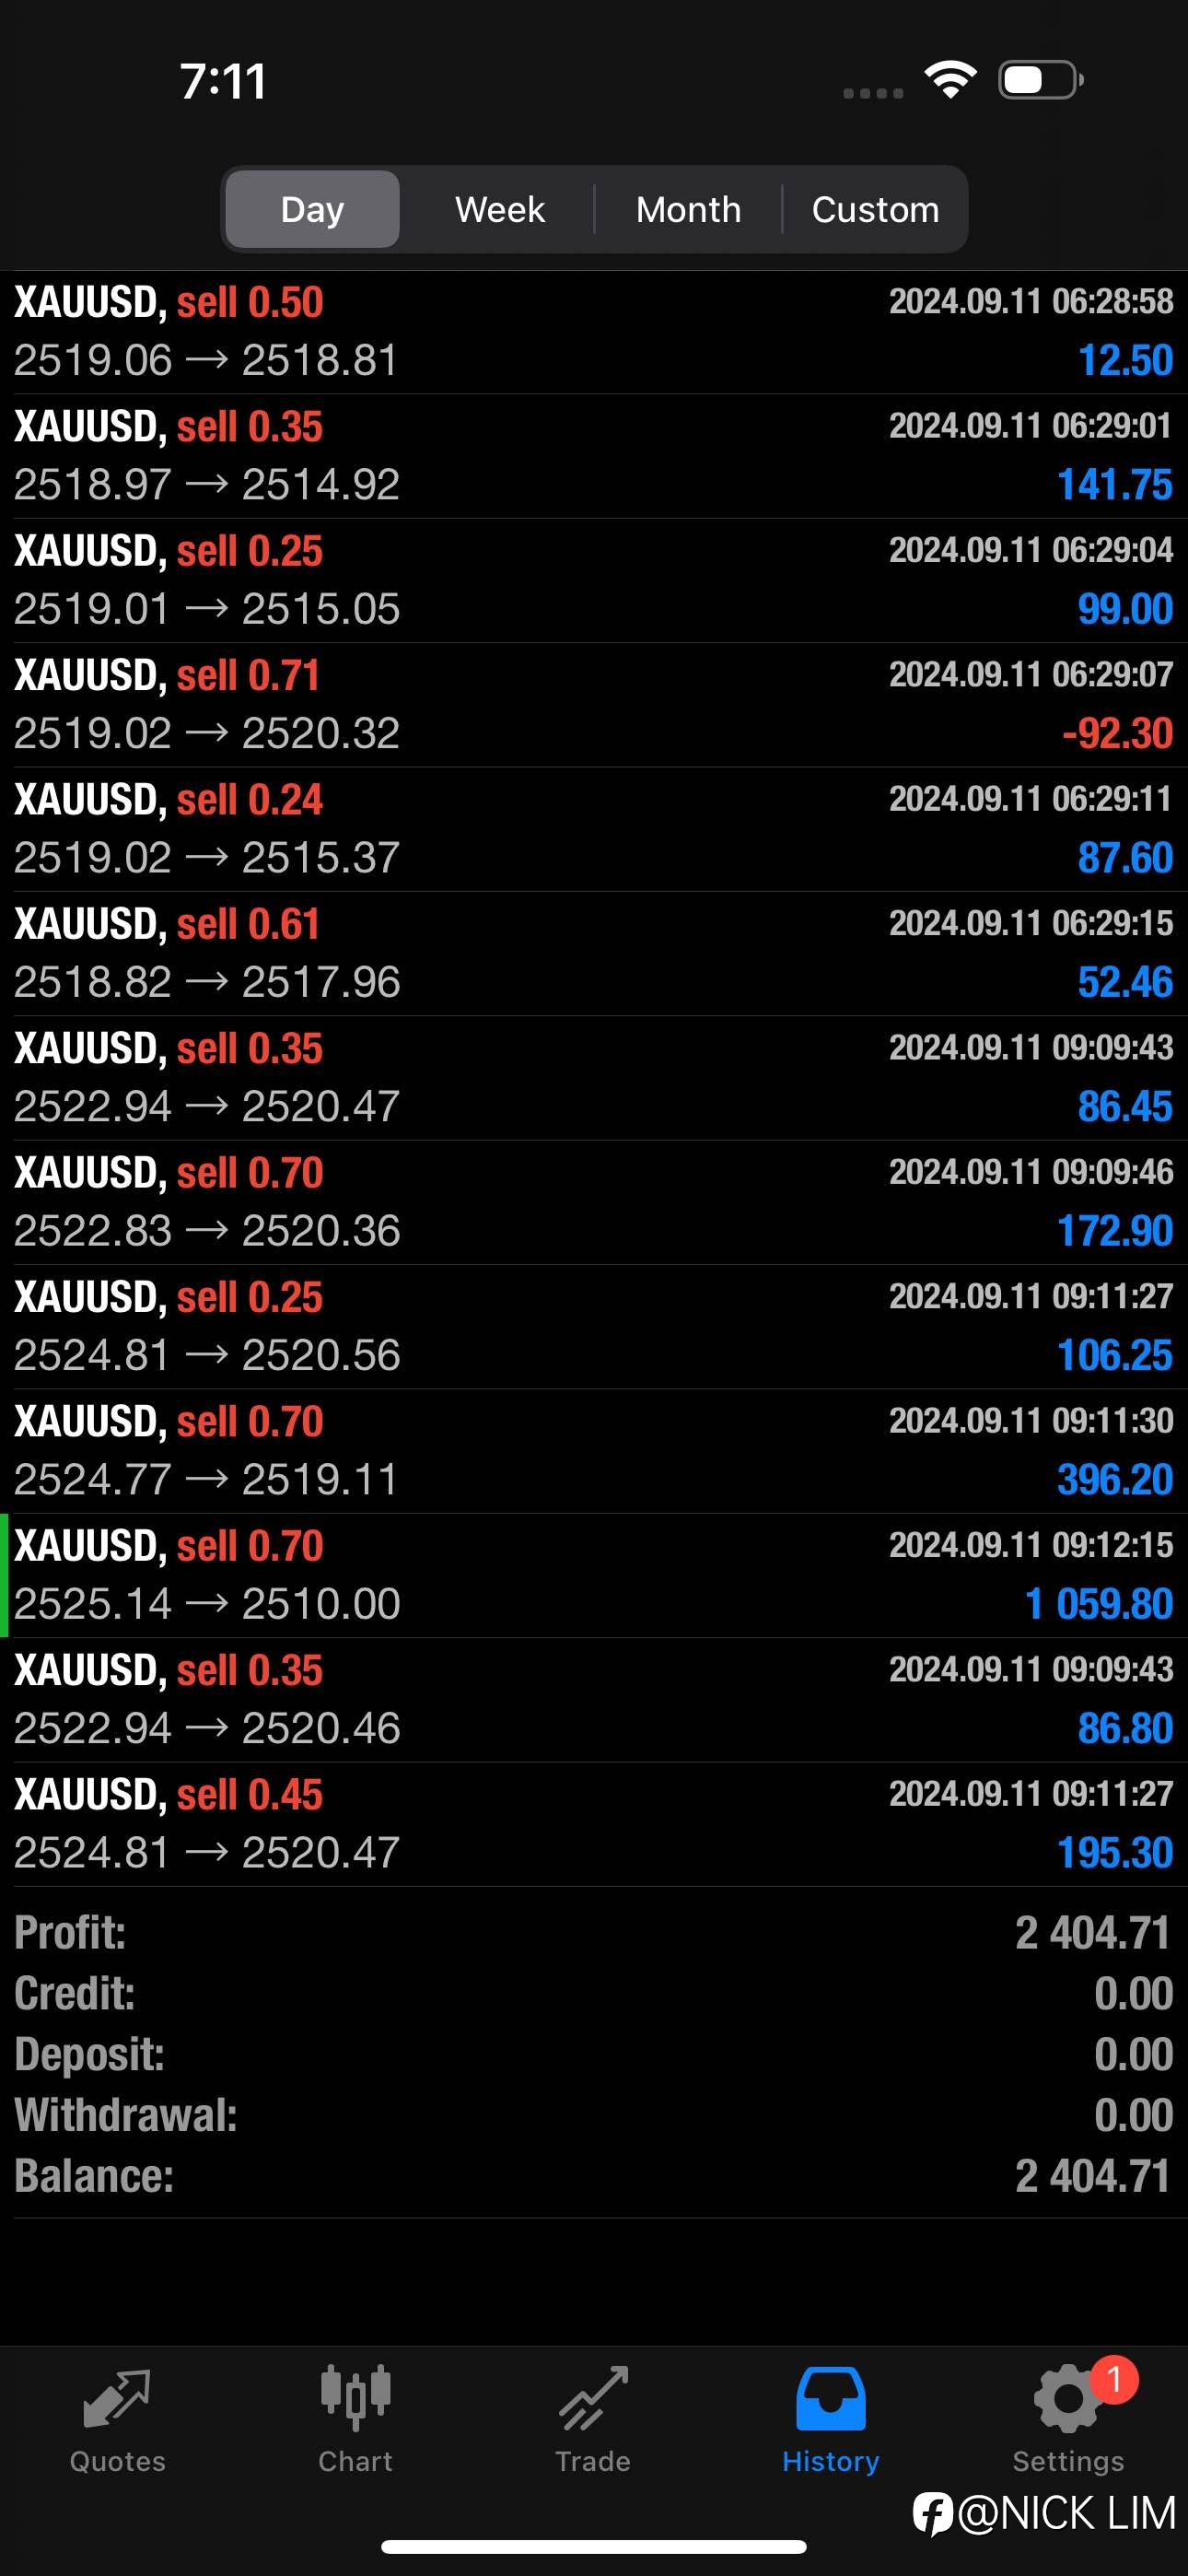Image resolution: width=1188 pixels, height=2576 pixels.
Task: Open the sell 0.45 trade with profit 195.30
Action: (594, 1825)
